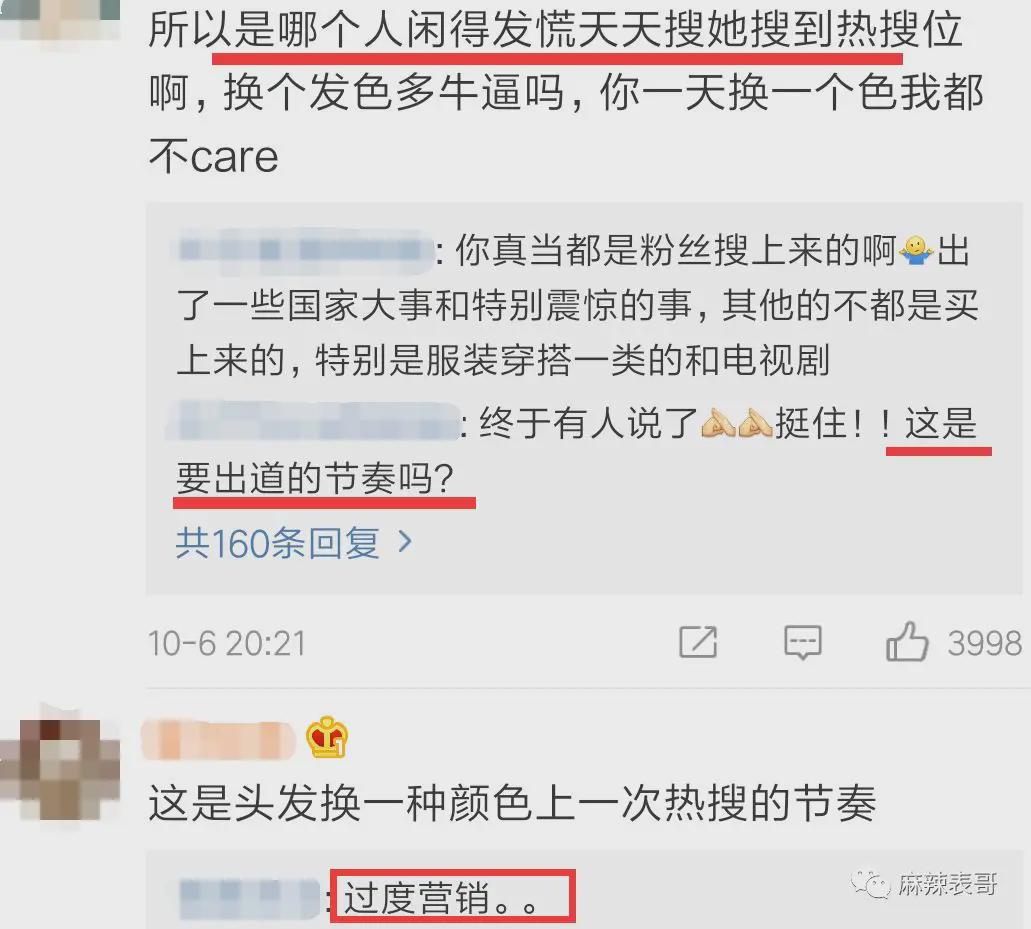Tap the comment 这是头发换一种颜色上一次热搜的节奏
Screen dimensions: 1031x929
pos(512,803)
